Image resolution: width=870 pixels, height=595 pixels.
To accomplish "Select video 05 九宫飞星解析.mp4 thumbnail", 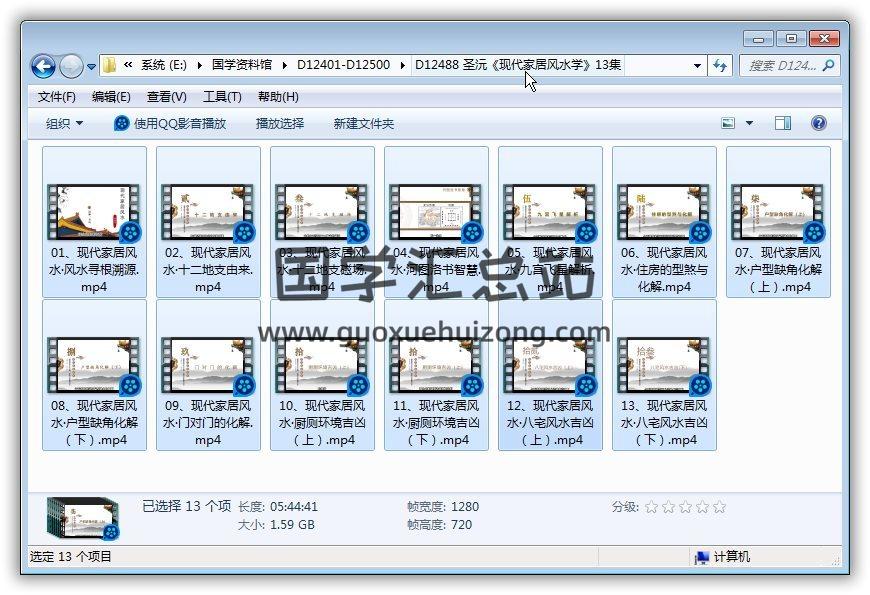I will tap(550, 213).
